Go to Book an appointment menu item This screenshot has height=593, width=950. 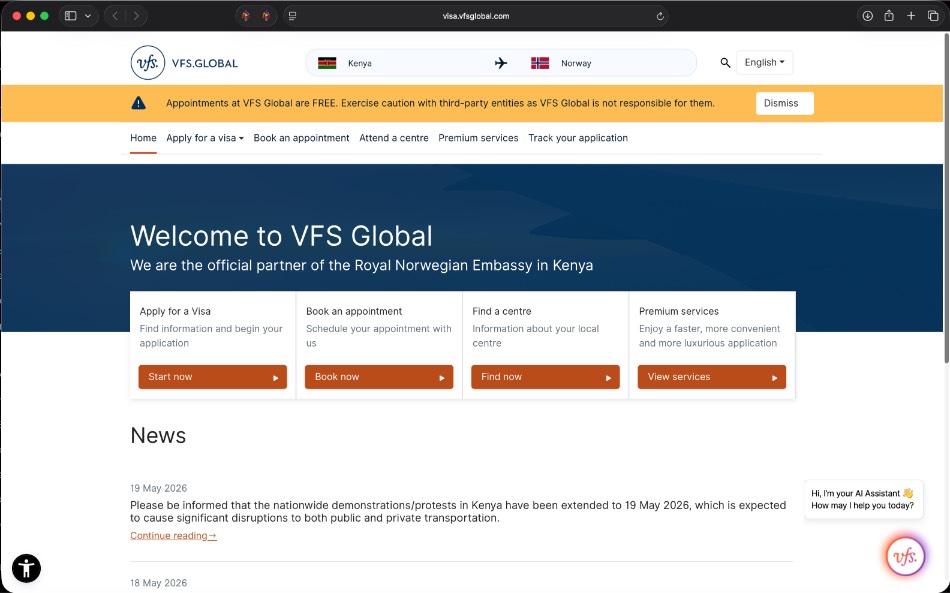(301, 138)
